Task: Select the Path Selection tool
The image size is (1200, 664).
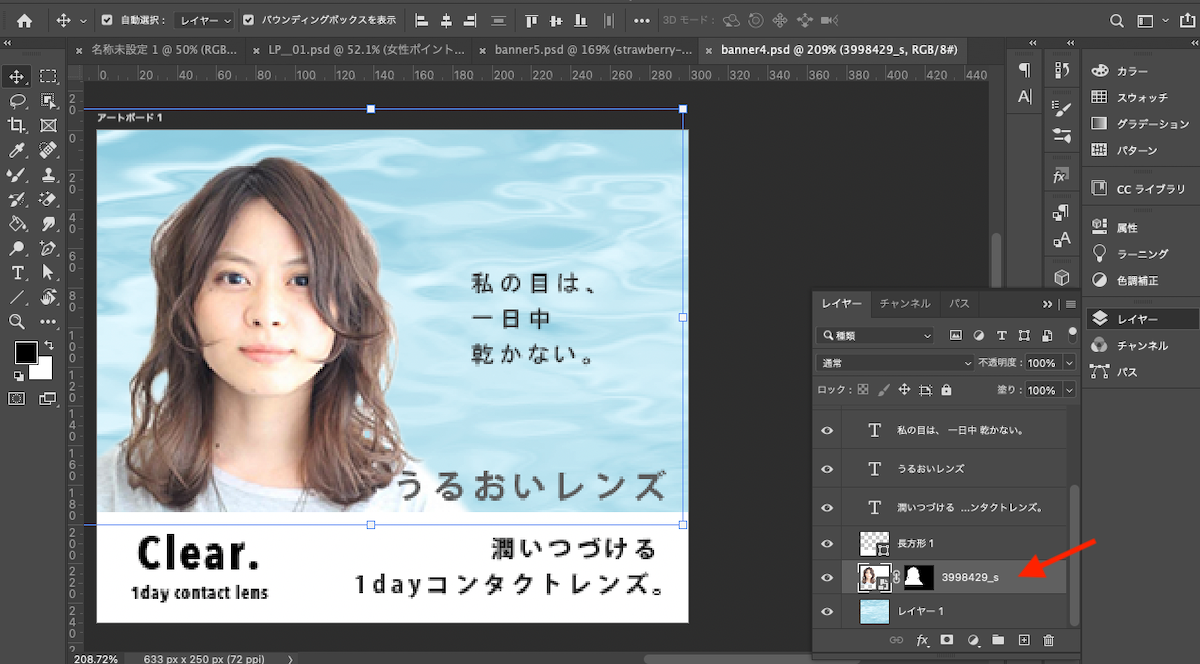Action: pyautogui.click(x=48, y=273)
